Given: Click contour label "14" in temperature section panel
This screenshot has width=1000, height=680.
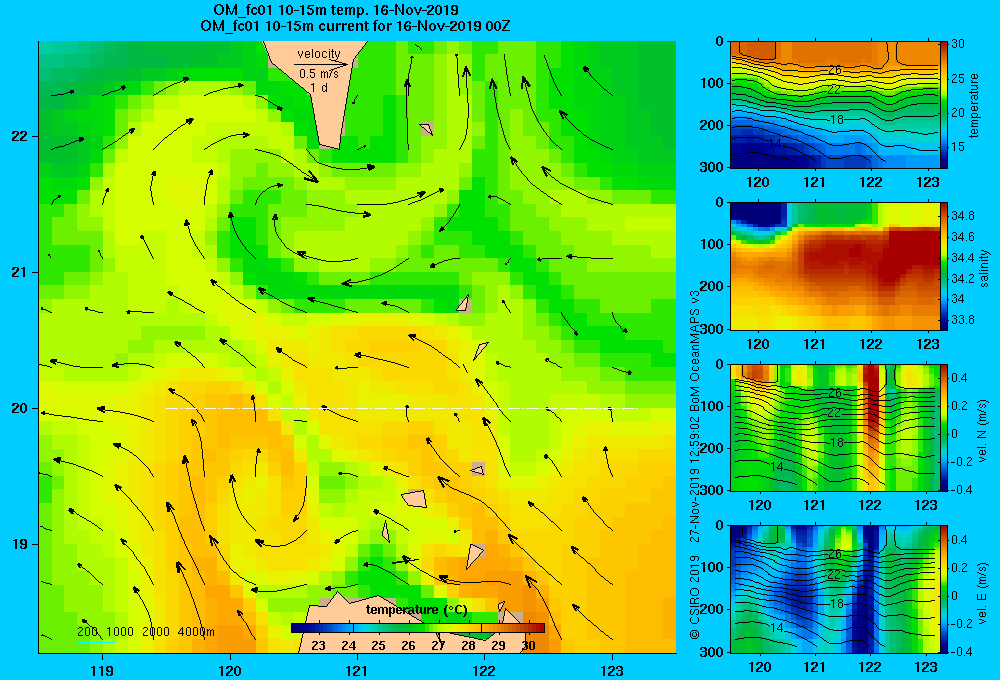Looking at the screenshot, I should tap(775, 144).
